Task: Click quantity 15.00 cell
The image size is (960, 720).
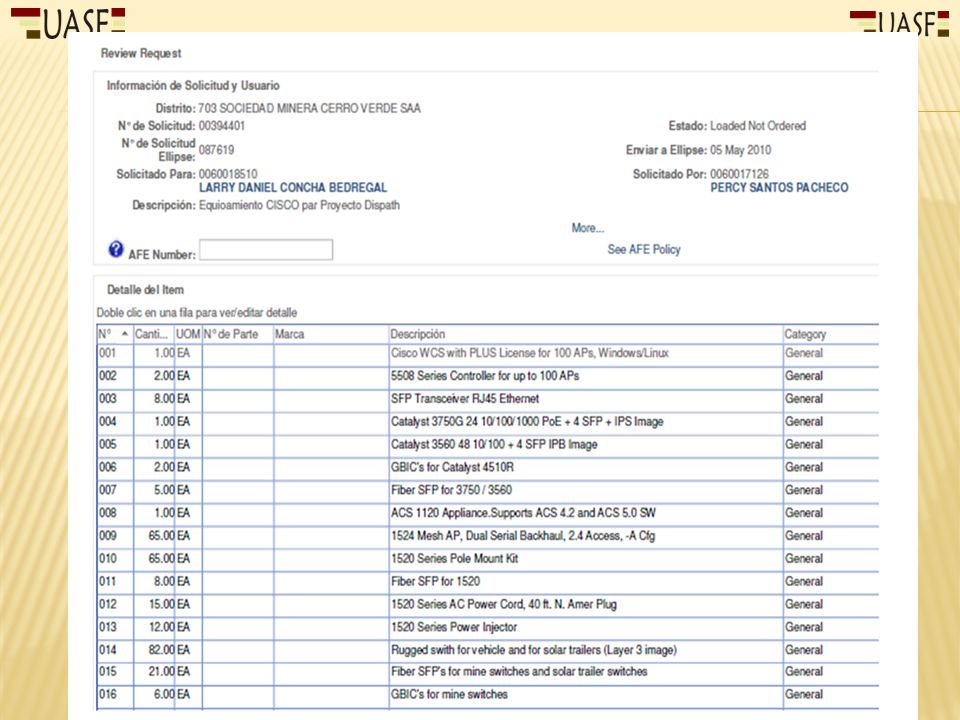Action: [x=154, y=605]
